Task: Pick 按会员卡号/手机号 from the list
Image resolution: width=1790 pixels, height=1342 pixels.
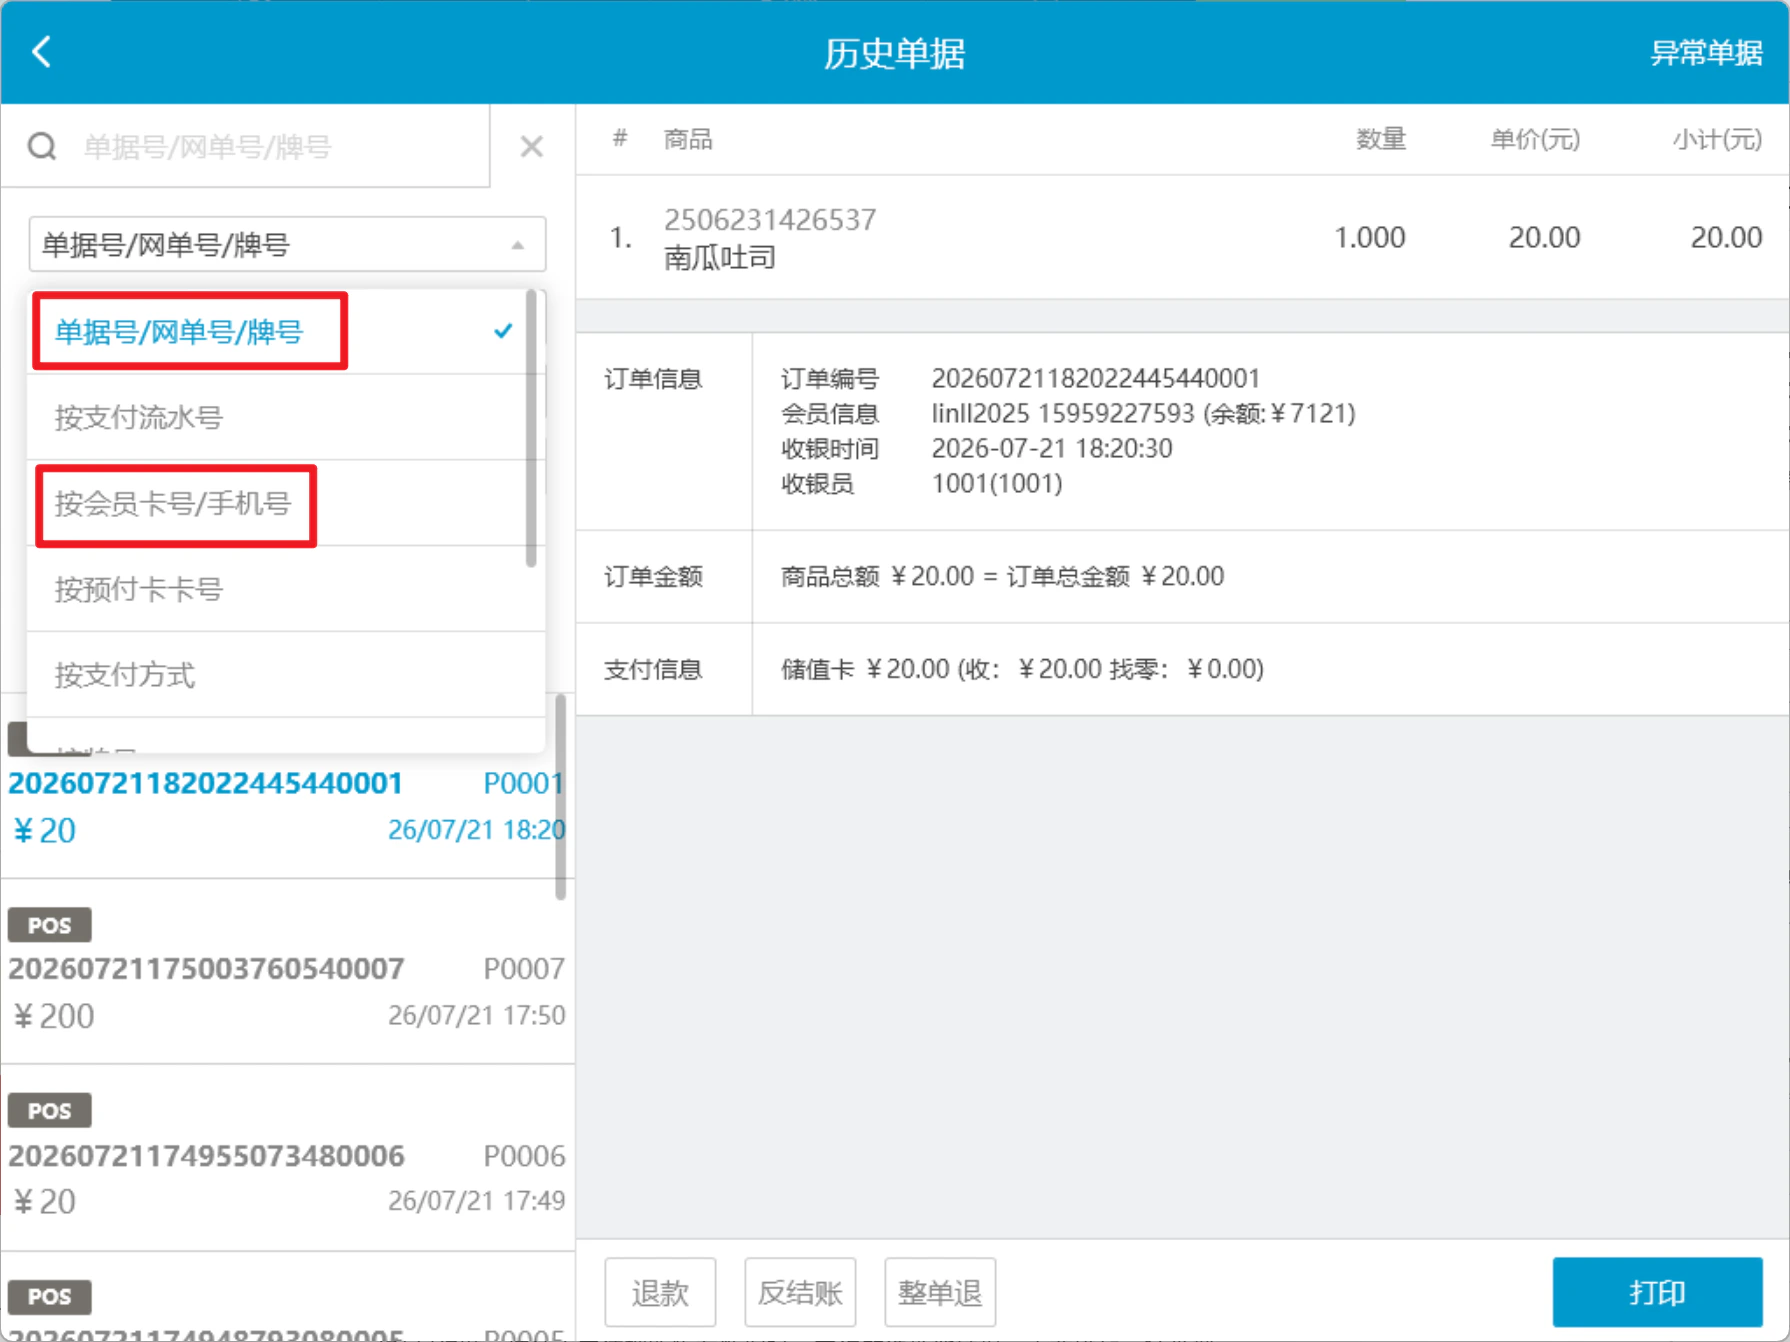Action: coord(286,503)
